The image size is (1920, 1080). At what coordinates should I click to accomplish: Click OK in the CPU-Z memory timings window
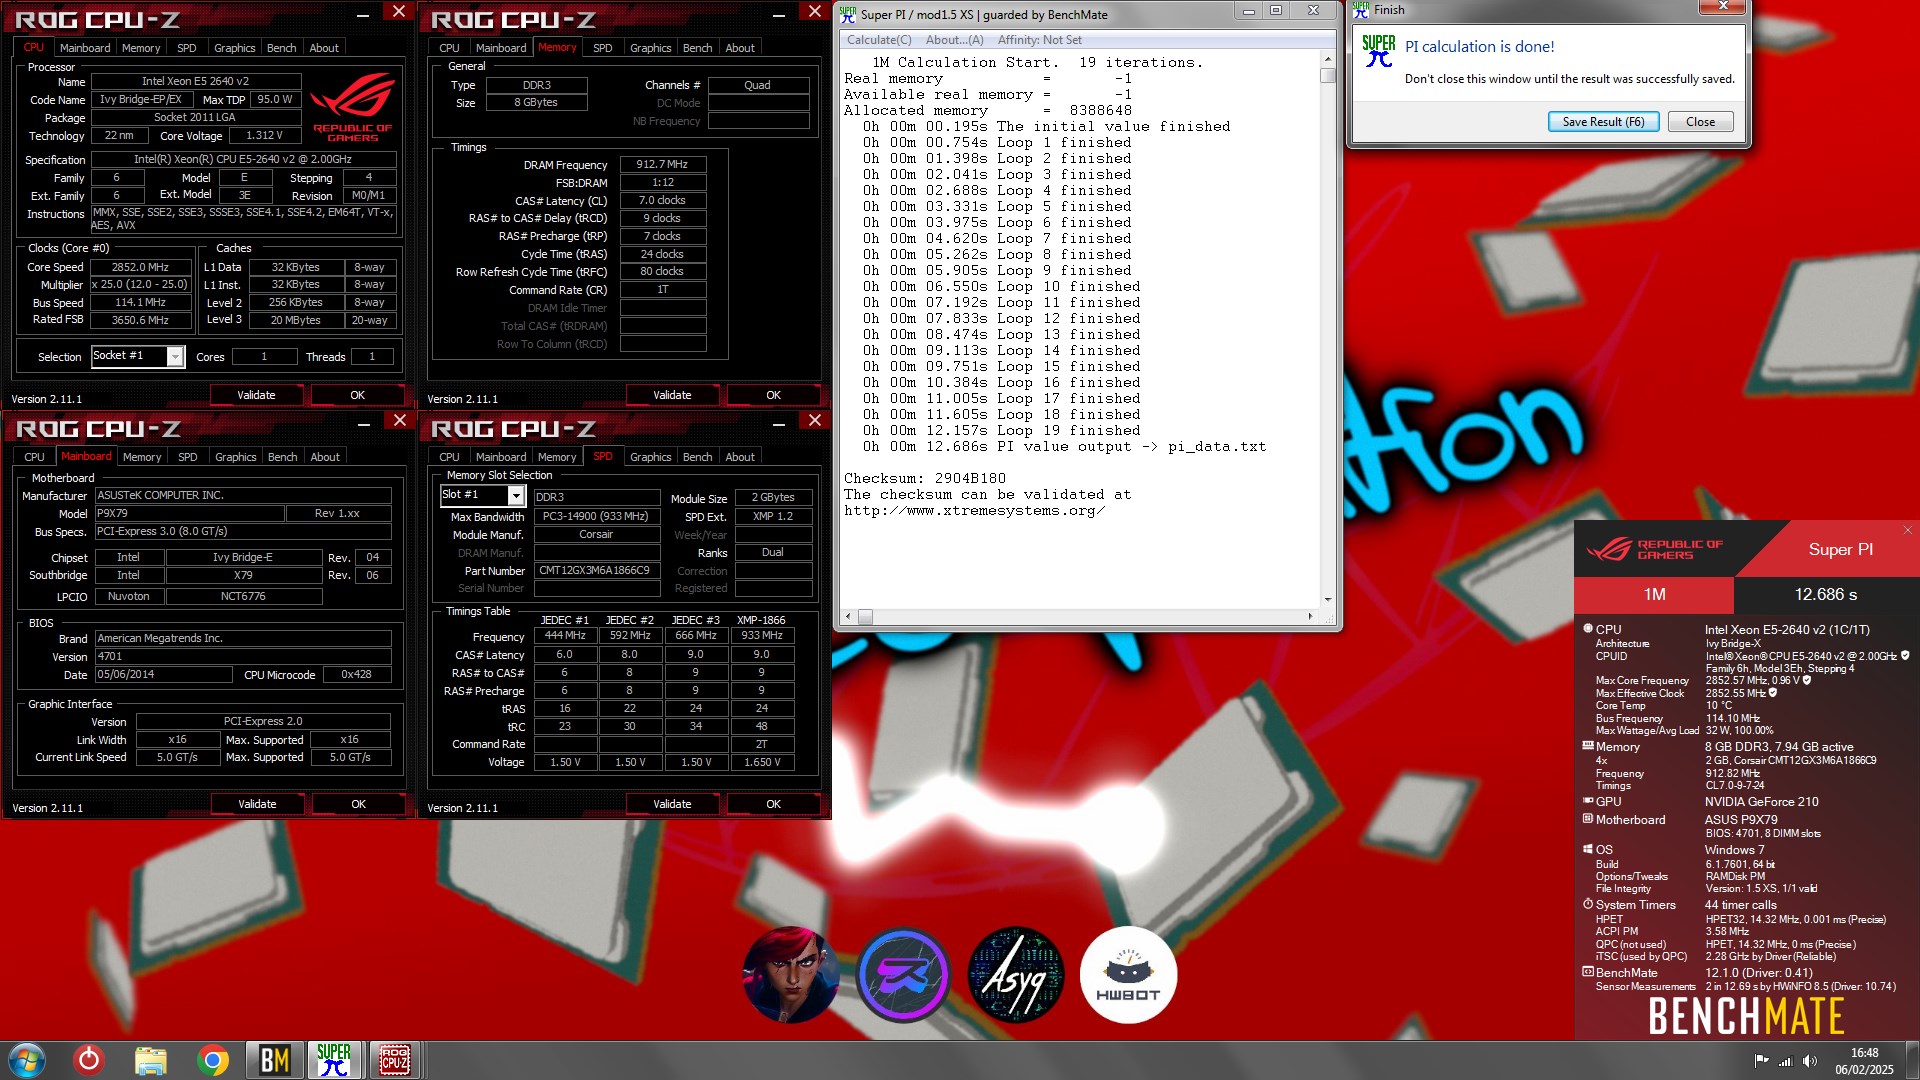click(x=773, y=395)
